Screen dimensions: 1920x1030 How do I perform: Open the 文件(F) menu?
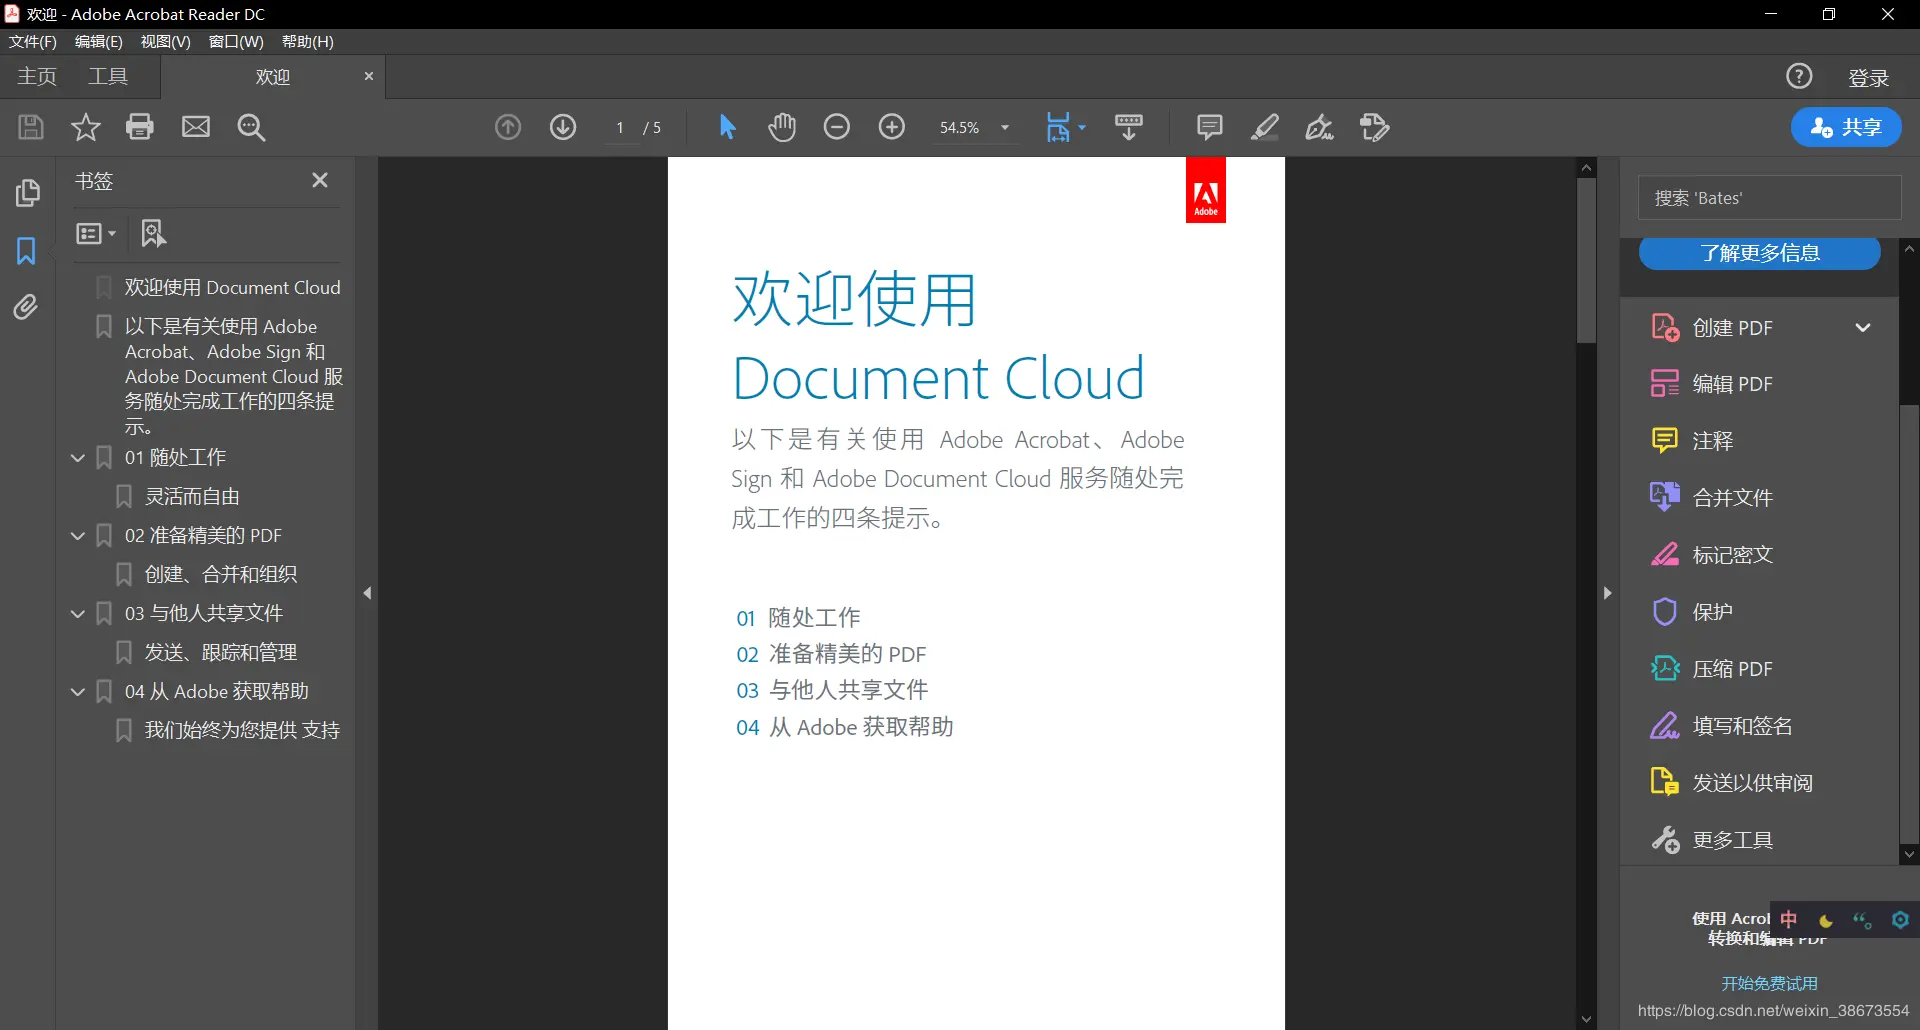(33, 42)
